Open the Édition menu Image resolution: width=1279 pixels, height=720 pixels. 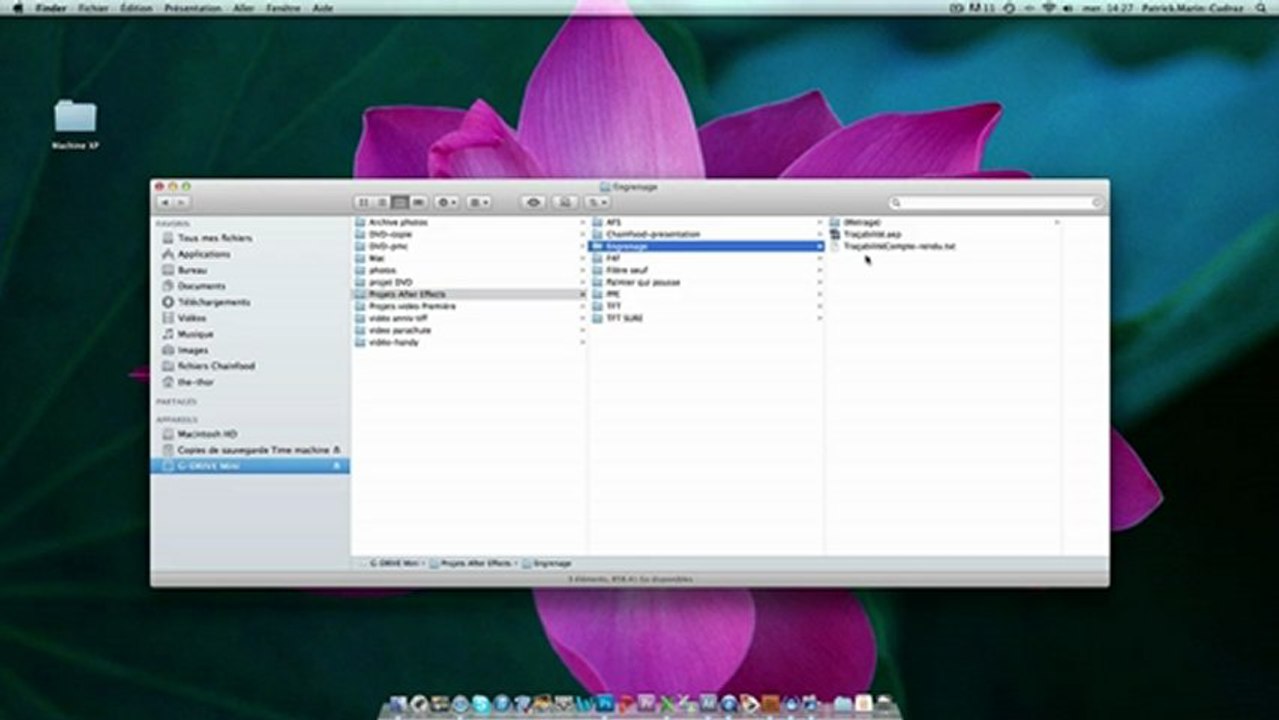tap(136, 7)
